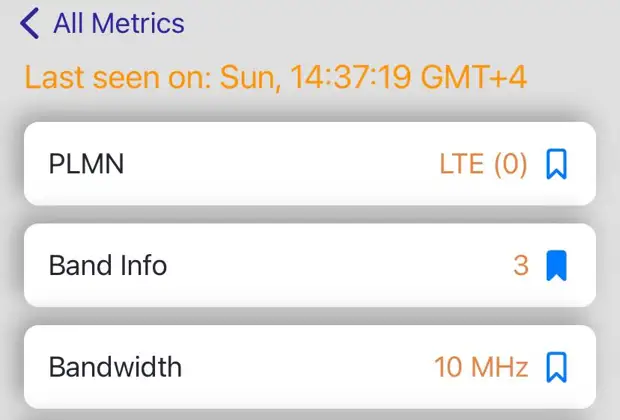Select the Bandwidth label text
The image size is (620, 420).
[115, 367]
